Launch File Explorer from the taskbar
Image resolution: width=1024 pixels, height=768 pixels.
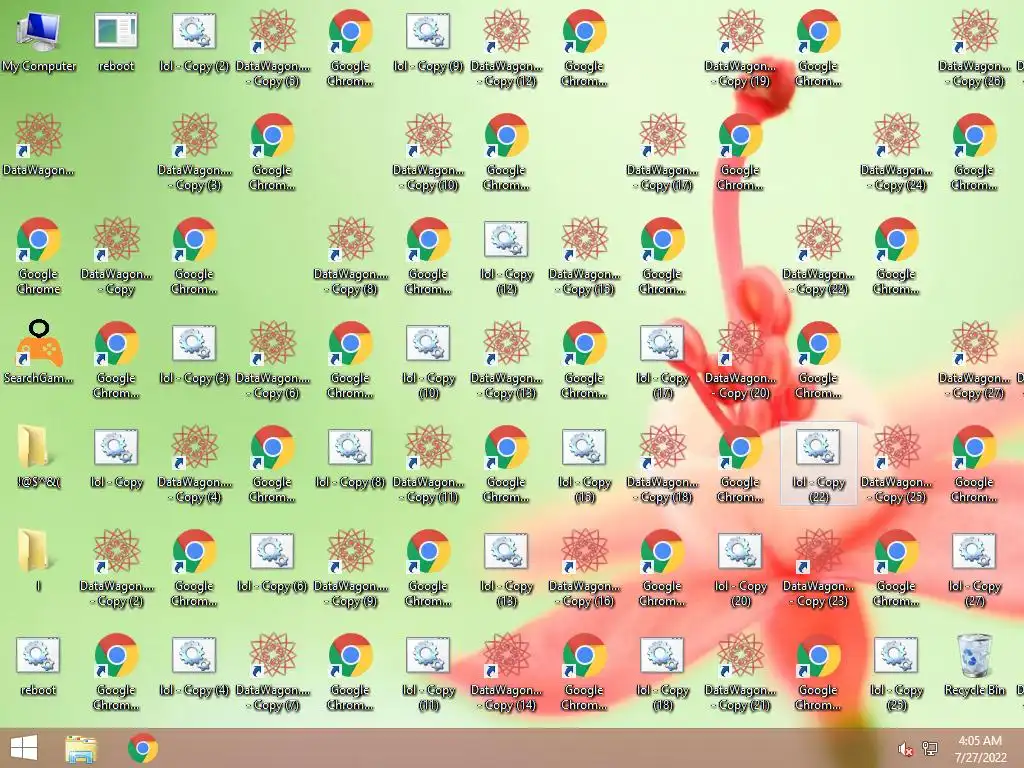[81, 748]
